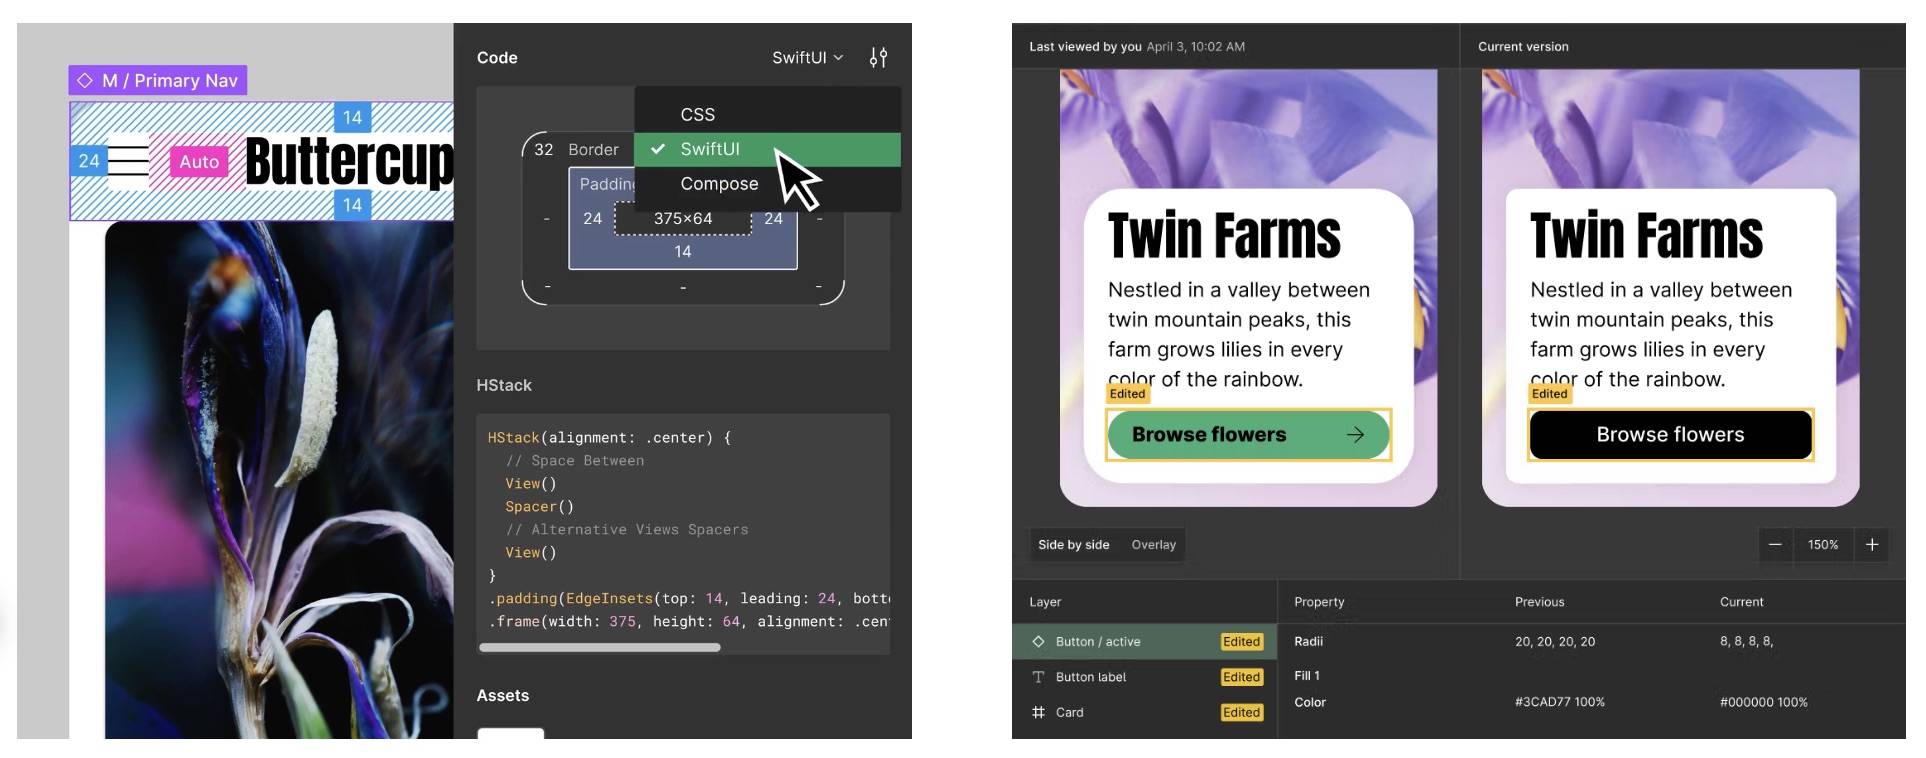Select the Card layer row
This screenshot has width=1926, height=758.
pos(1145,712)
